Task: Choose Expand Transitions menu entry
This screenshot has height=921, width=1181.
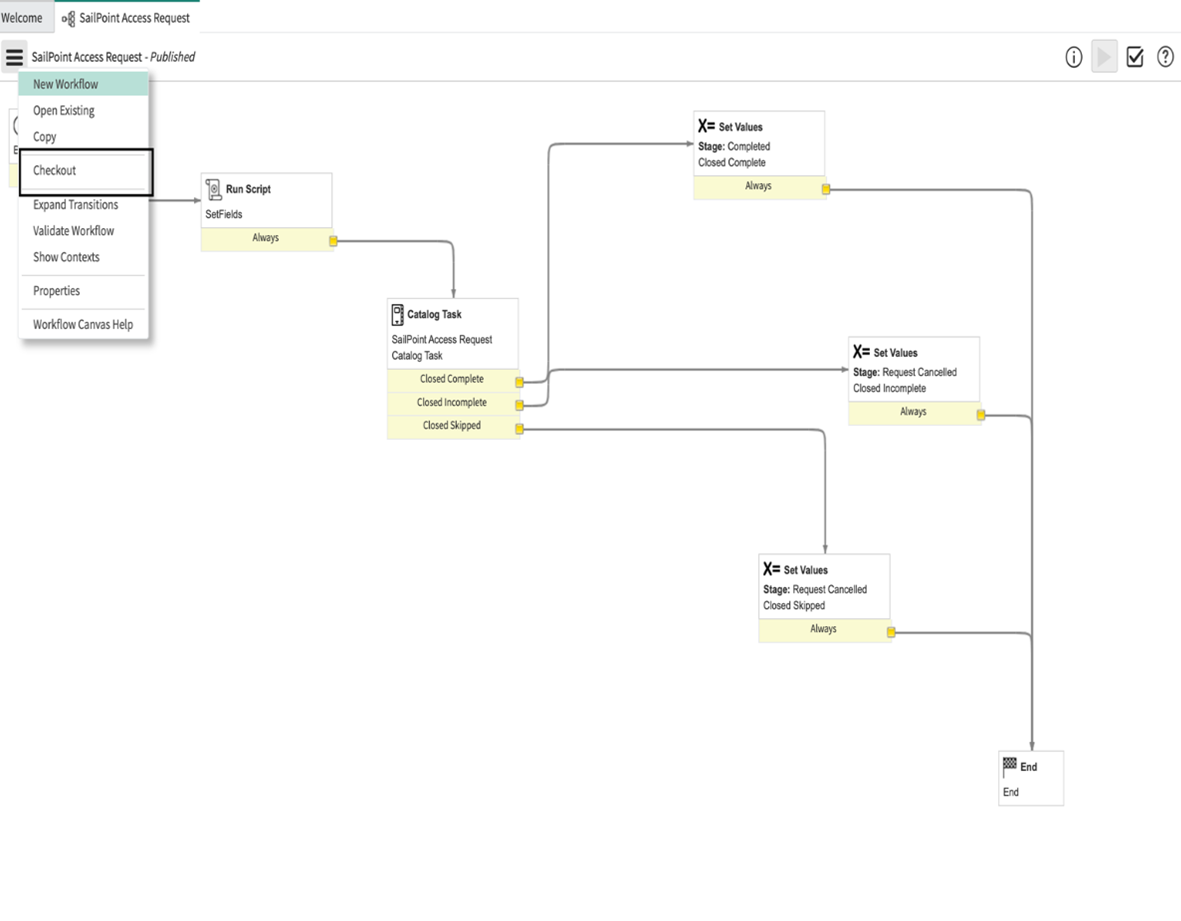Action: pyautogui.click(x=84, y=204)
